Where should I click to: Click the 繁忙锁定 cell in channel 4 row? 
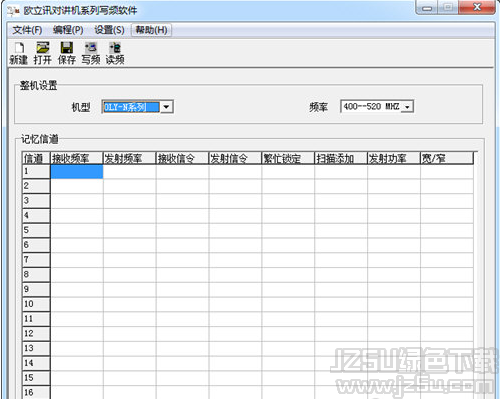click(x=288, y=216)
